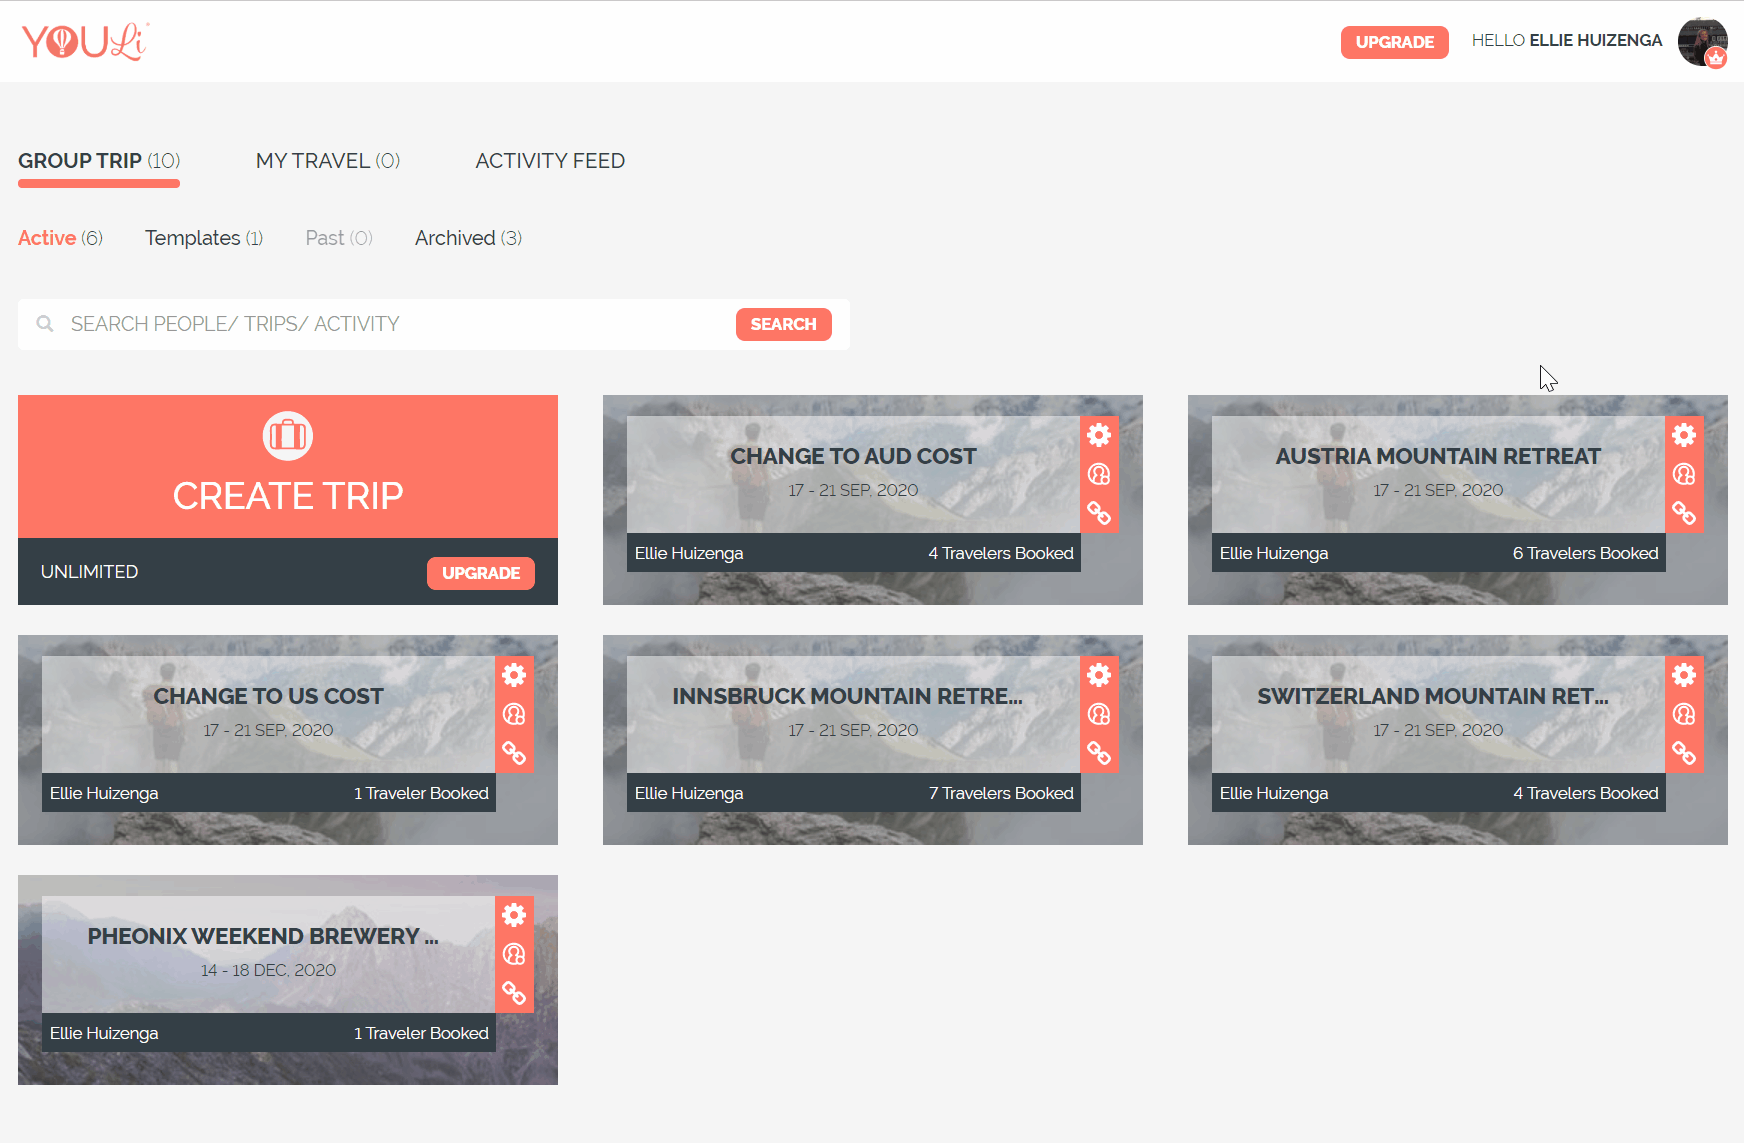Show Archived trips filter
Viewport: 1744px width, 1143px height.
[x=468, y=238]
